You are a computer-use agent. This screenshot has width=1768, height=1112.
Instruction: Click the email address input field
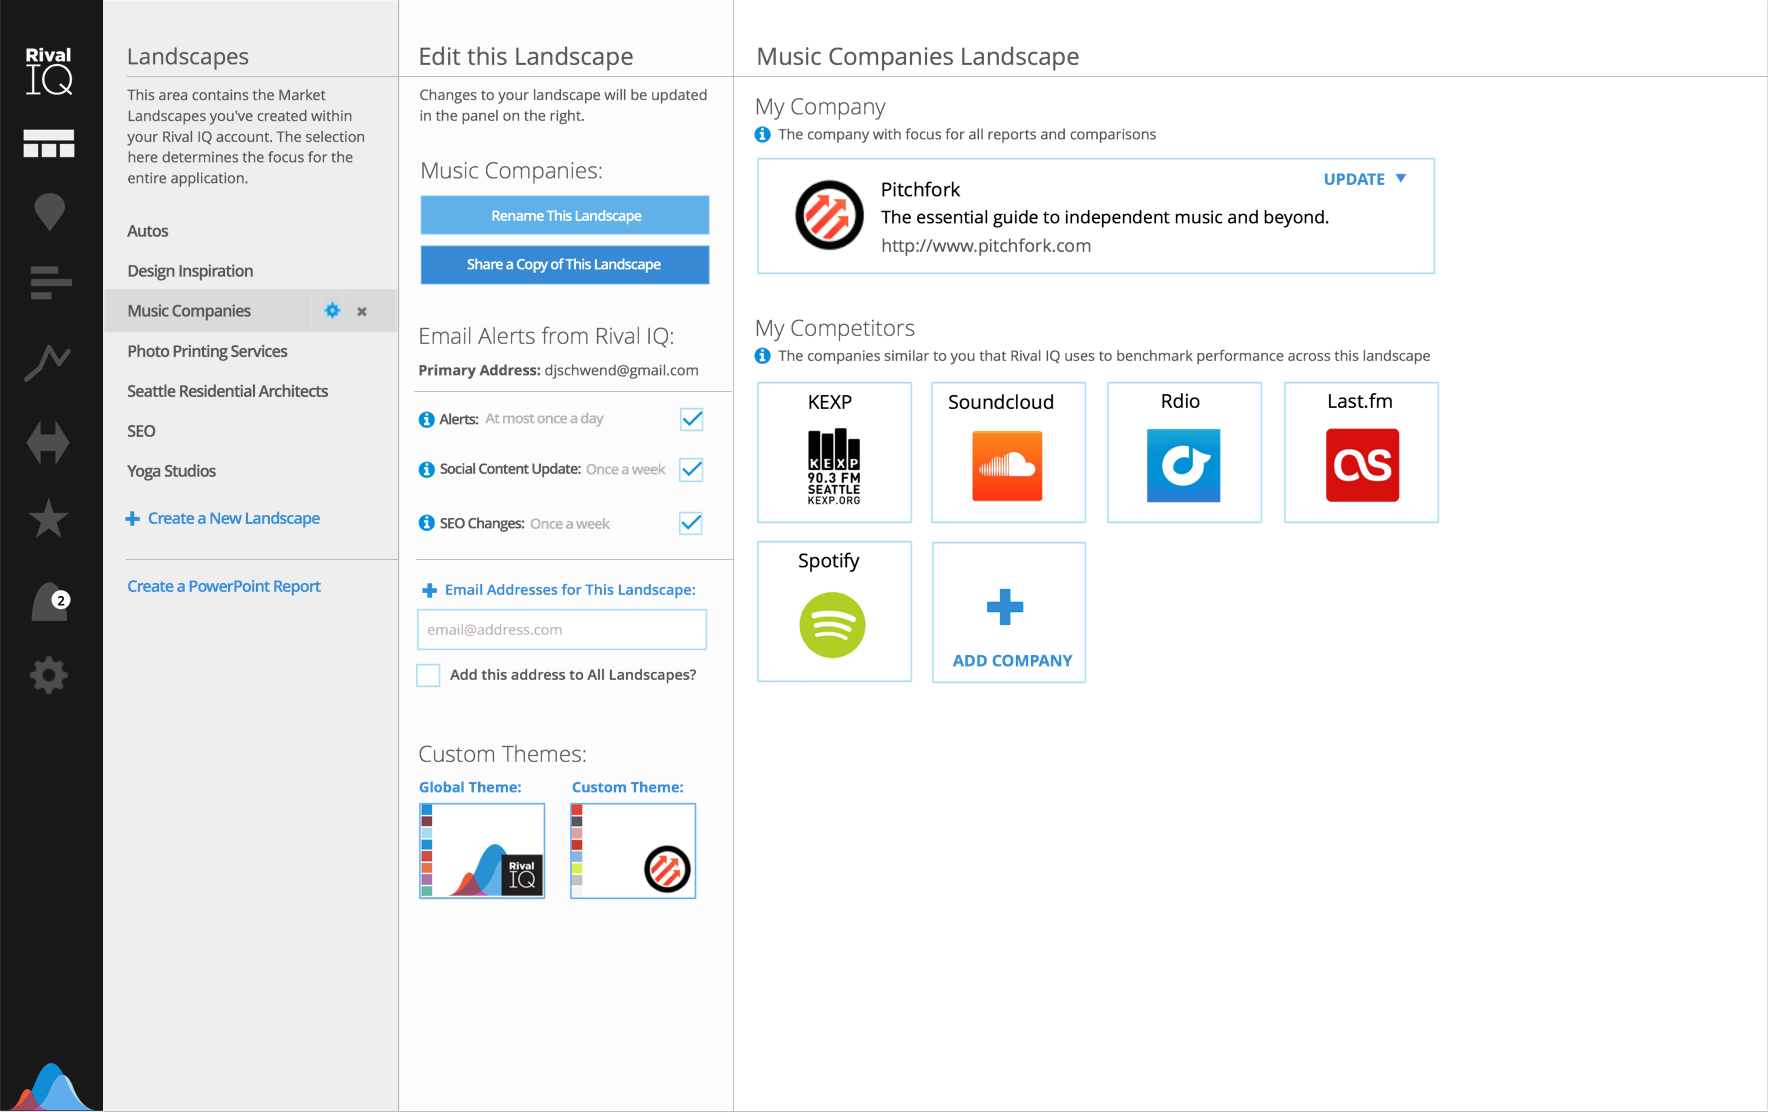(x=562, y=630)
